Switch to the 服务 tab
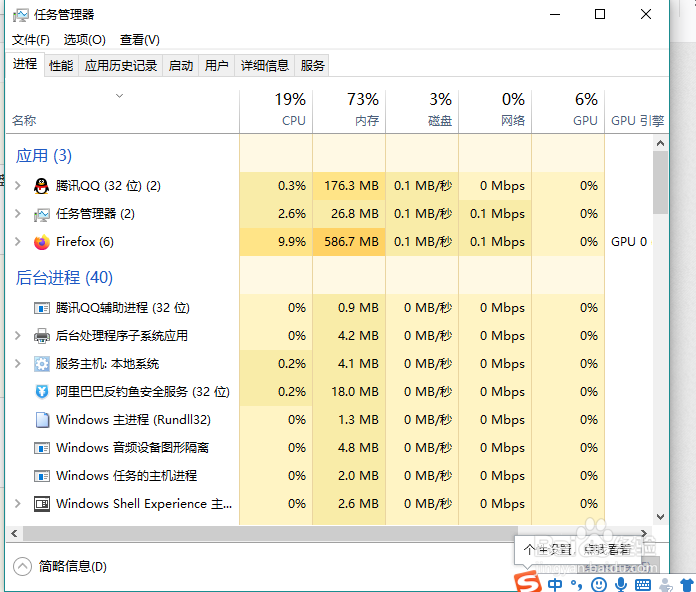This screenshot has height=592, width=696. (x=312, y=66)
